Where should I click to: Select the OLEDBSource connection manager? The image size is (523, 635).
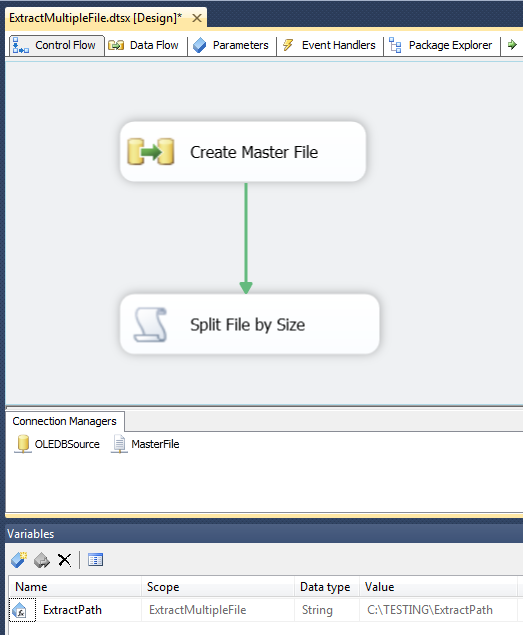(x=57, y=444)
